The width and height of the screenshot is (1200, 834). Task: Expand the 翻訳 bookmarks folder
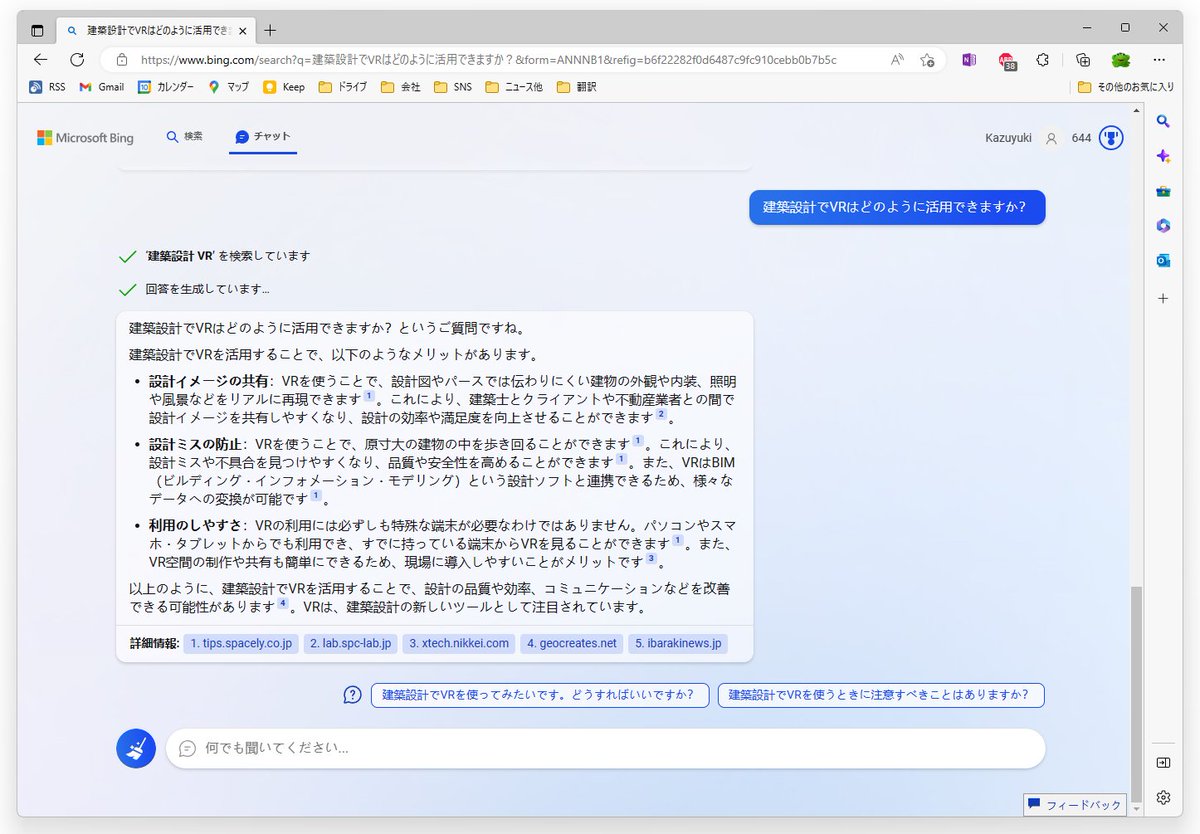577,87
